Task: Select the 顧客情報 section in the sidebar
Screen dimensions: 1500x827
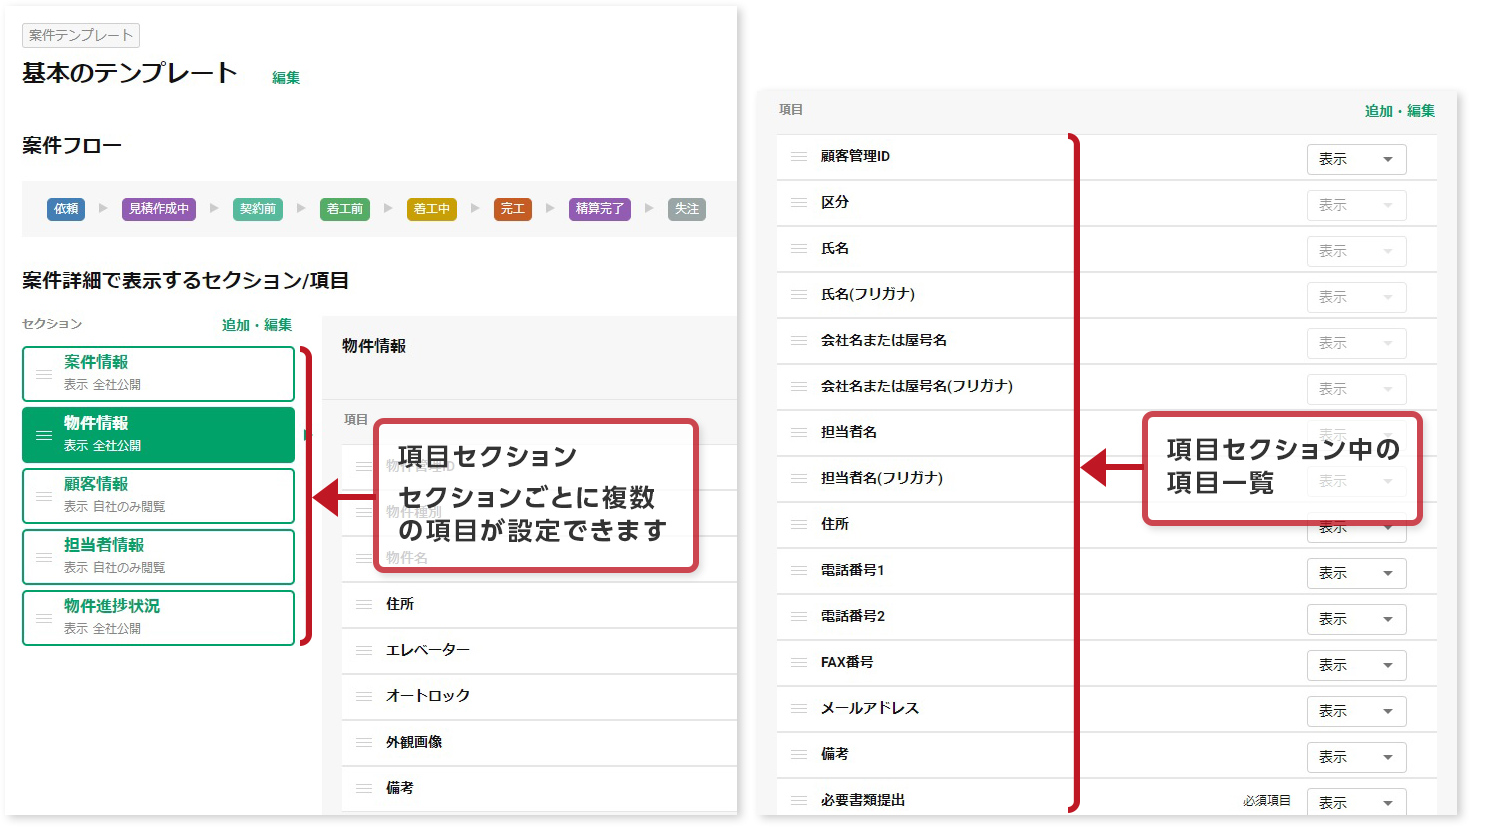Action: click(x=157, y=495)
